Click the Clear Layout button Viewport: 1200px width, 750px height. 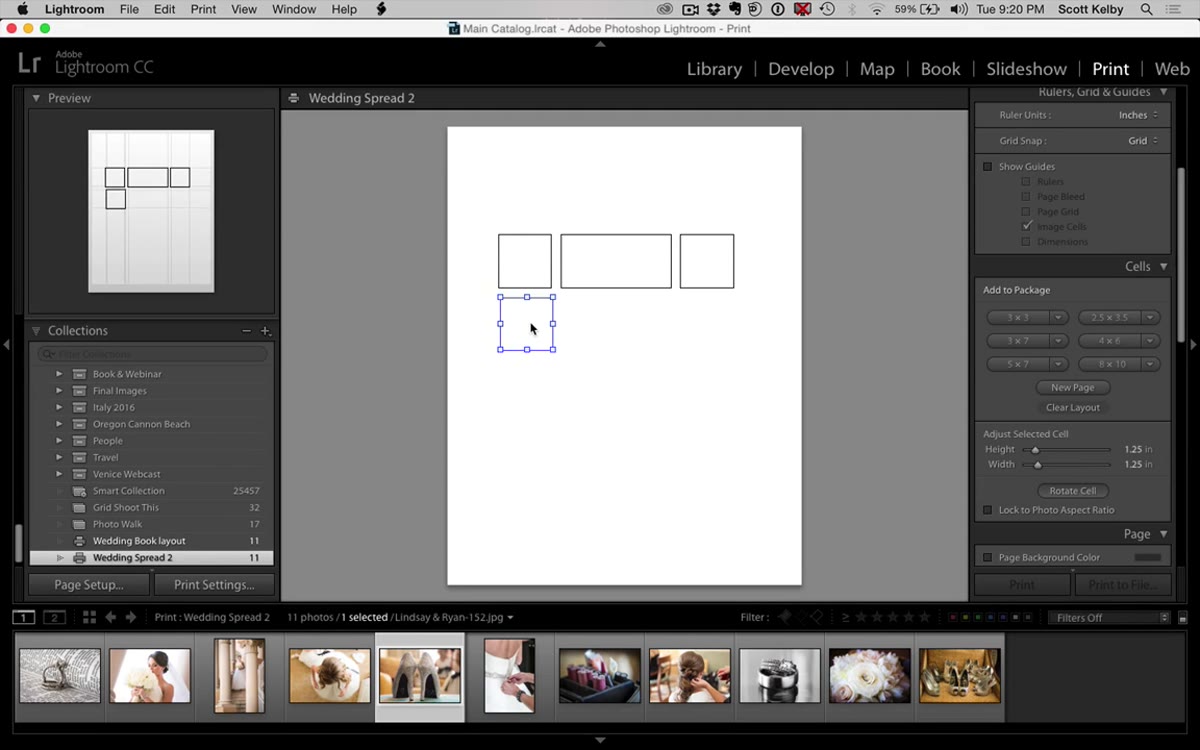(1072, 407)
